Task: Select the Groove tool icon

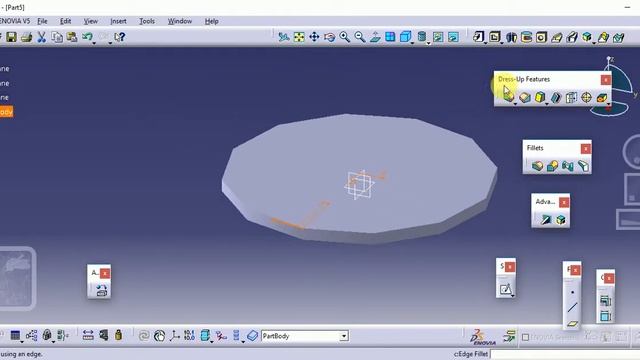Action: tap(527, 37)
